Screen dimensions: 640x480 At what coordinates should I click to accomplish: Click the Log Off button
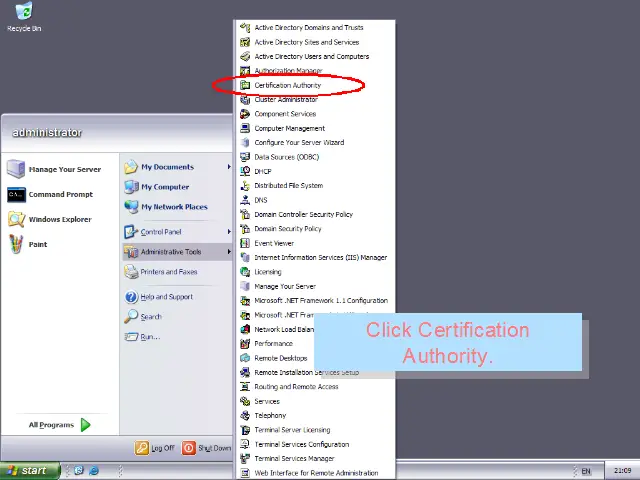tap(155, 448)
